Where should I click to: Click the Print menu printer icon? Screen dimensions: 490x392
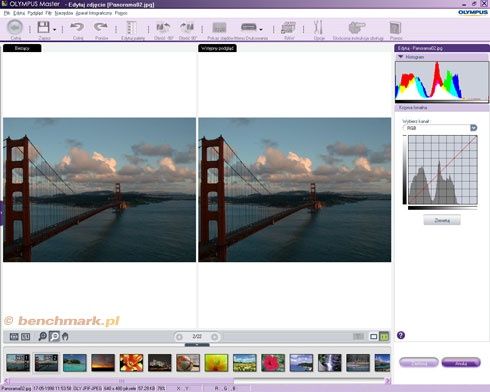pos(248,27)
